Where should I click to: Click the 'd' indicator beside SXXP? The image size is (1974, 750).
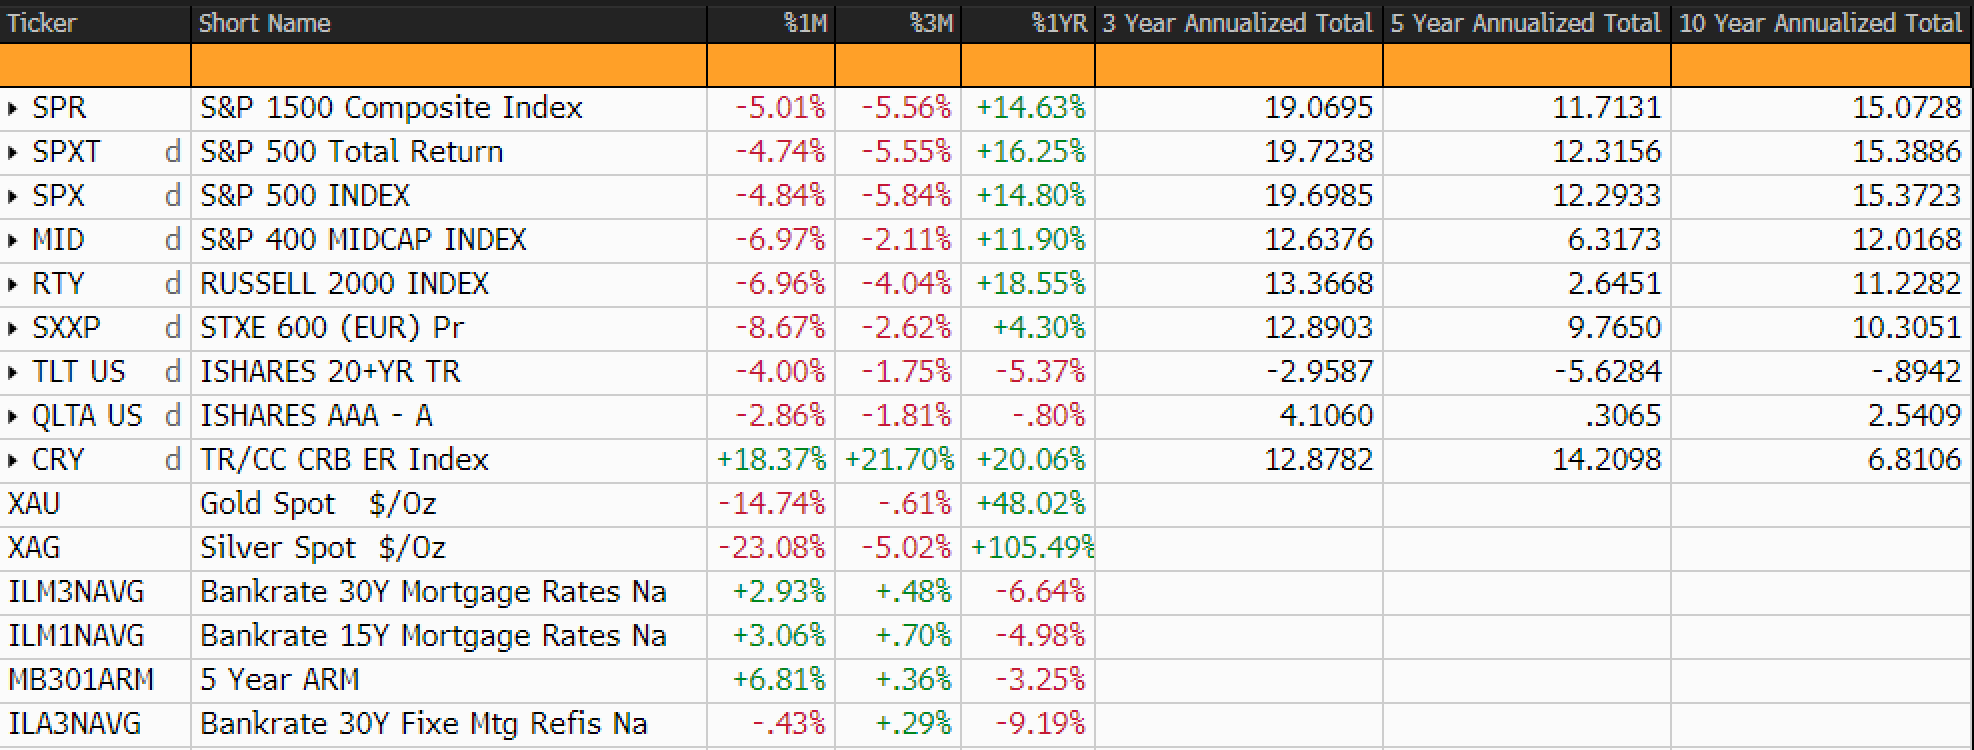point(172,328)
